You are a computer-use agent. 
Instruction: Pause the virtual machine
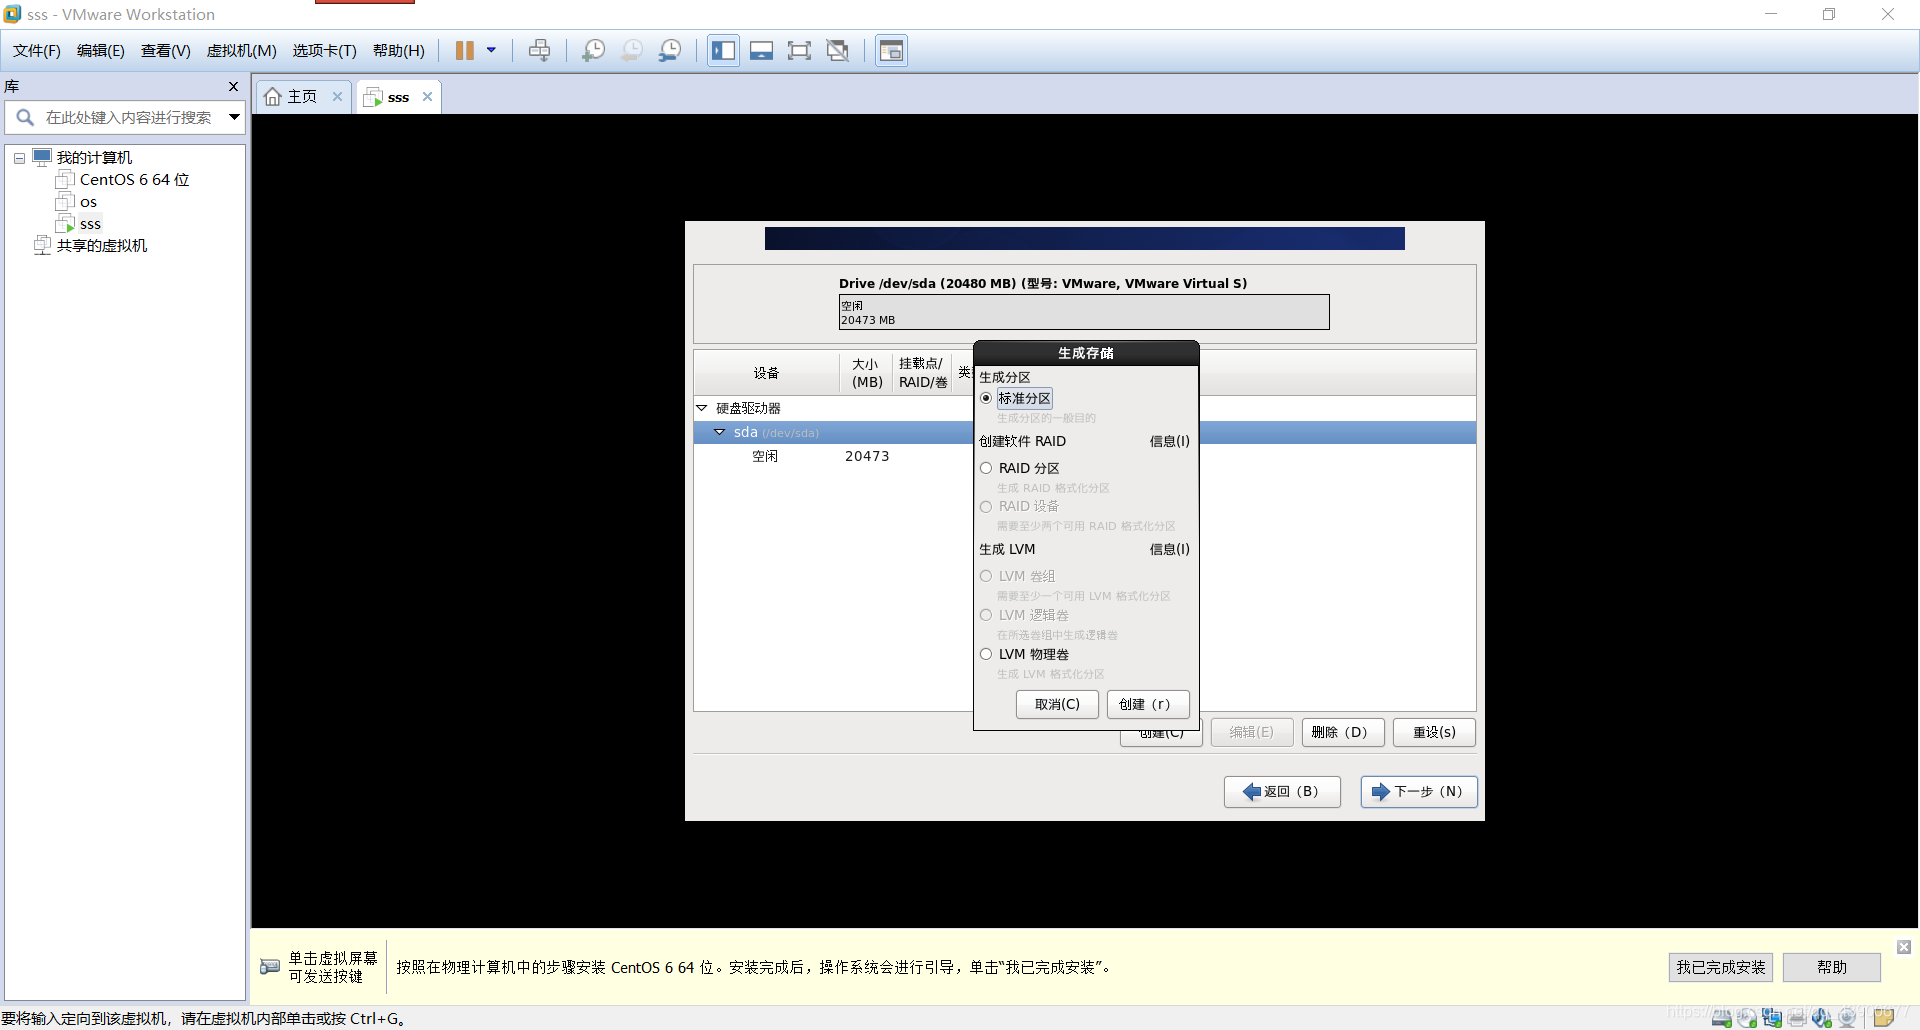click(x=465, y=50)
